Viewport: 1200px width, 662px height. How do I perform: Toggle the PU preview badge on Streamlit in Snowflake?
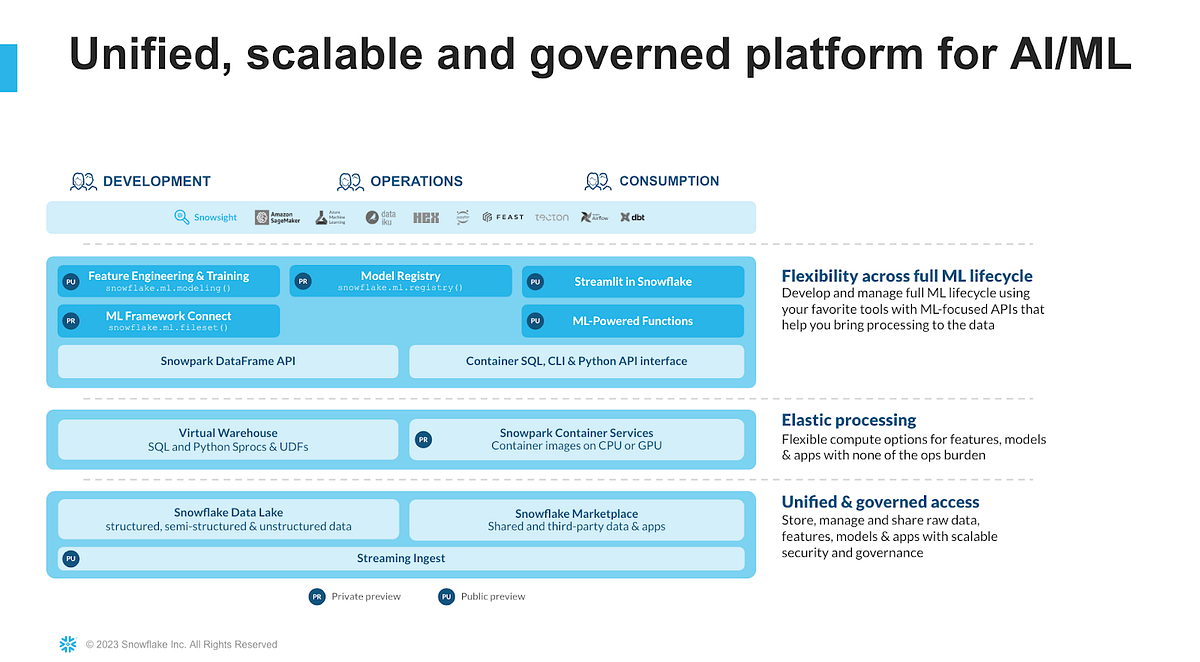[536, 282]
